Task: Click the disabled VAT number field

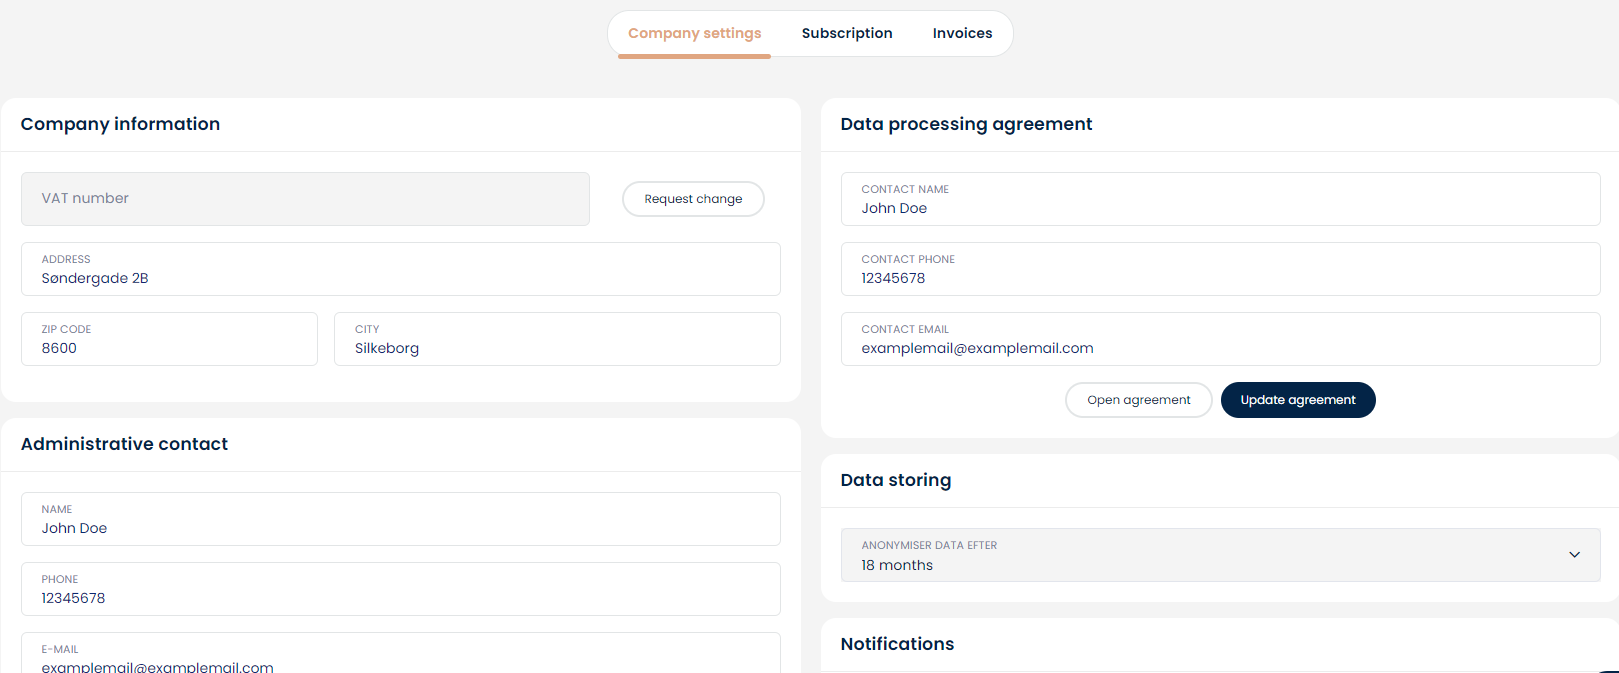Action: pyautogui.click(x=305, y=199)
